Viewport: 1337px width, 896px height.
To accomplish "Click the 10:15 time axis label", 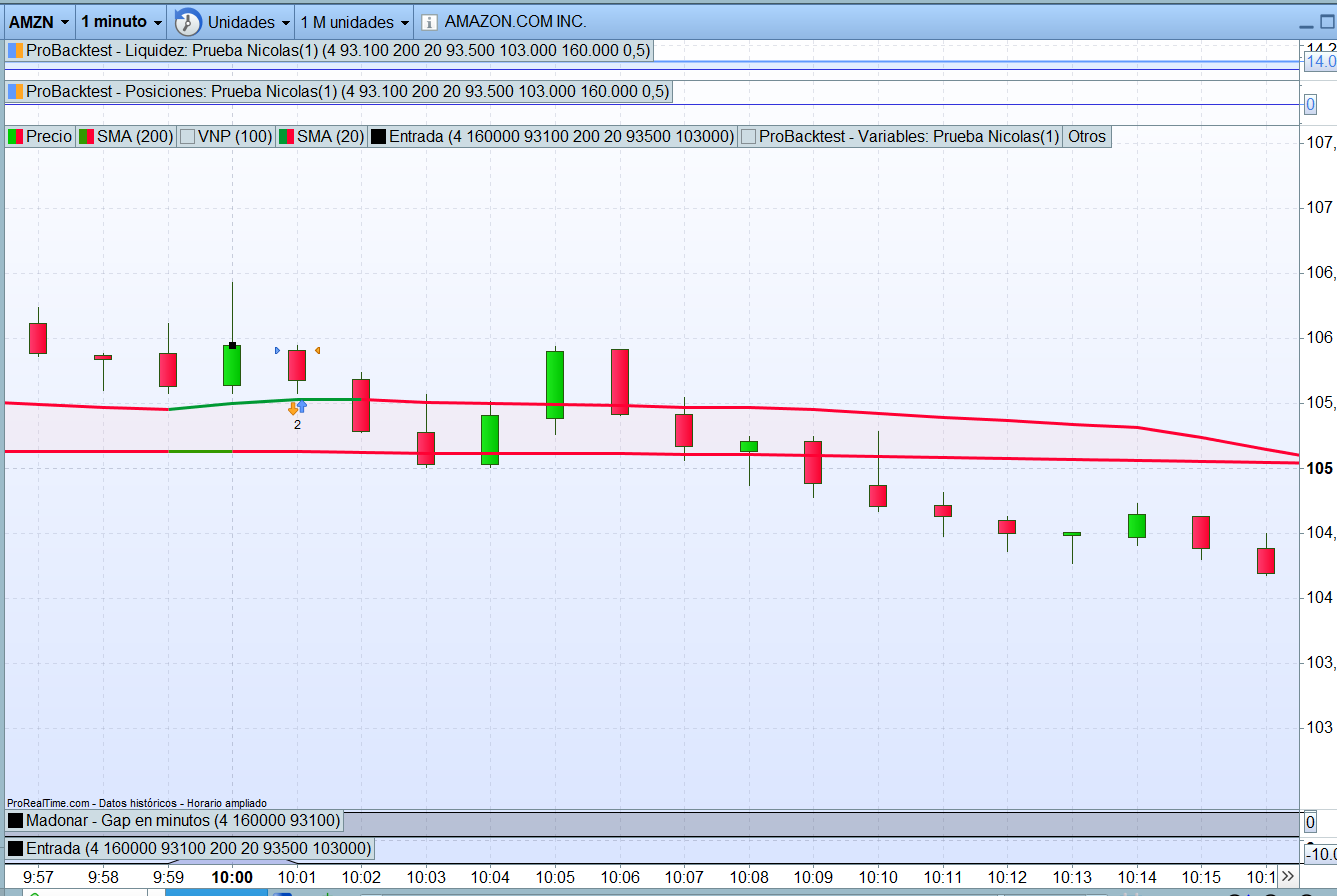I will [1201, 877].
